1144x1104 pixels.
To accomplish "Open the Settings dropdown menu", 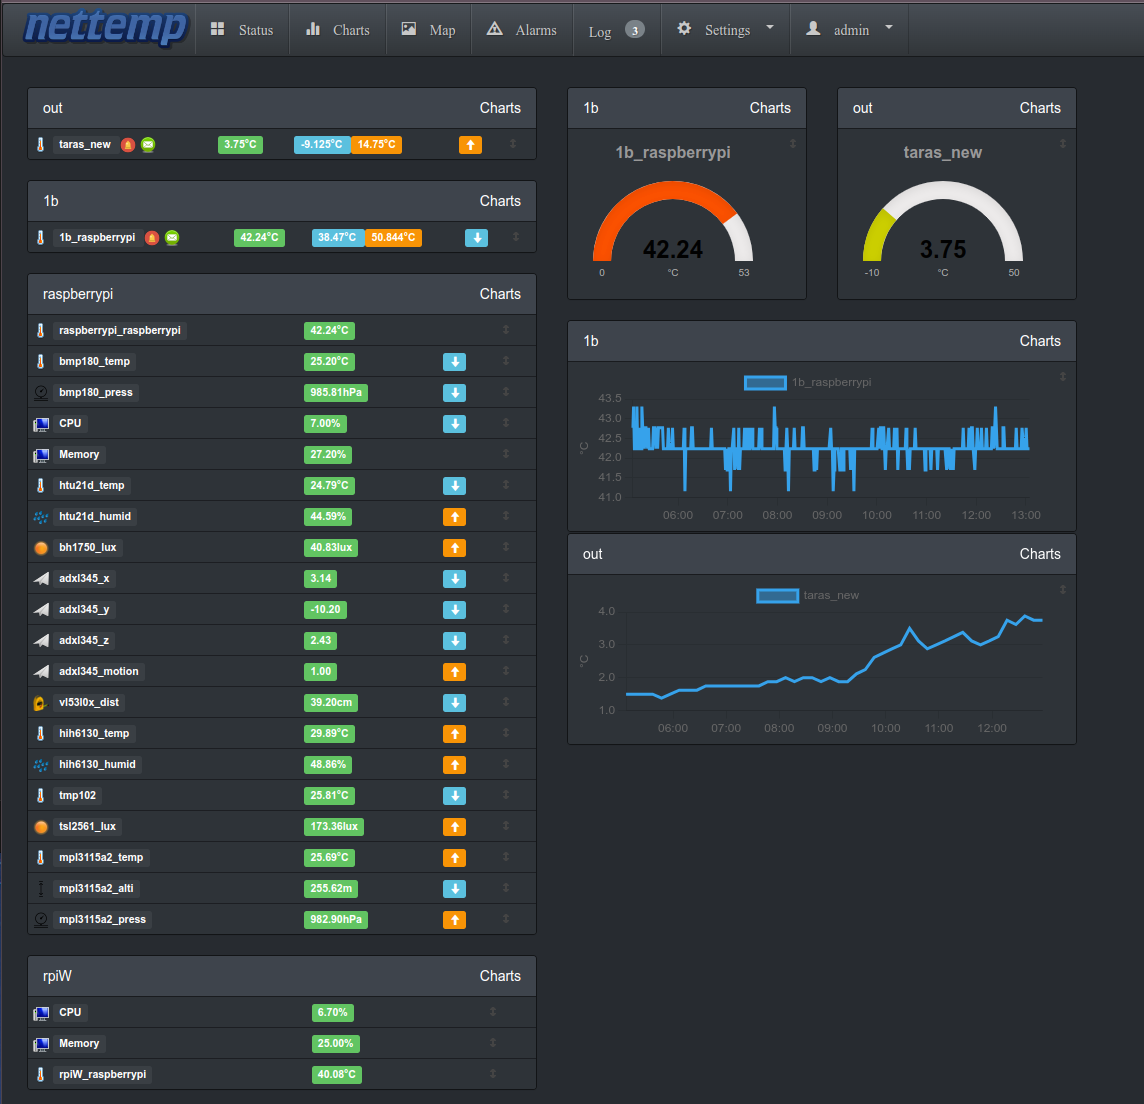I will (x=726, y=30).
